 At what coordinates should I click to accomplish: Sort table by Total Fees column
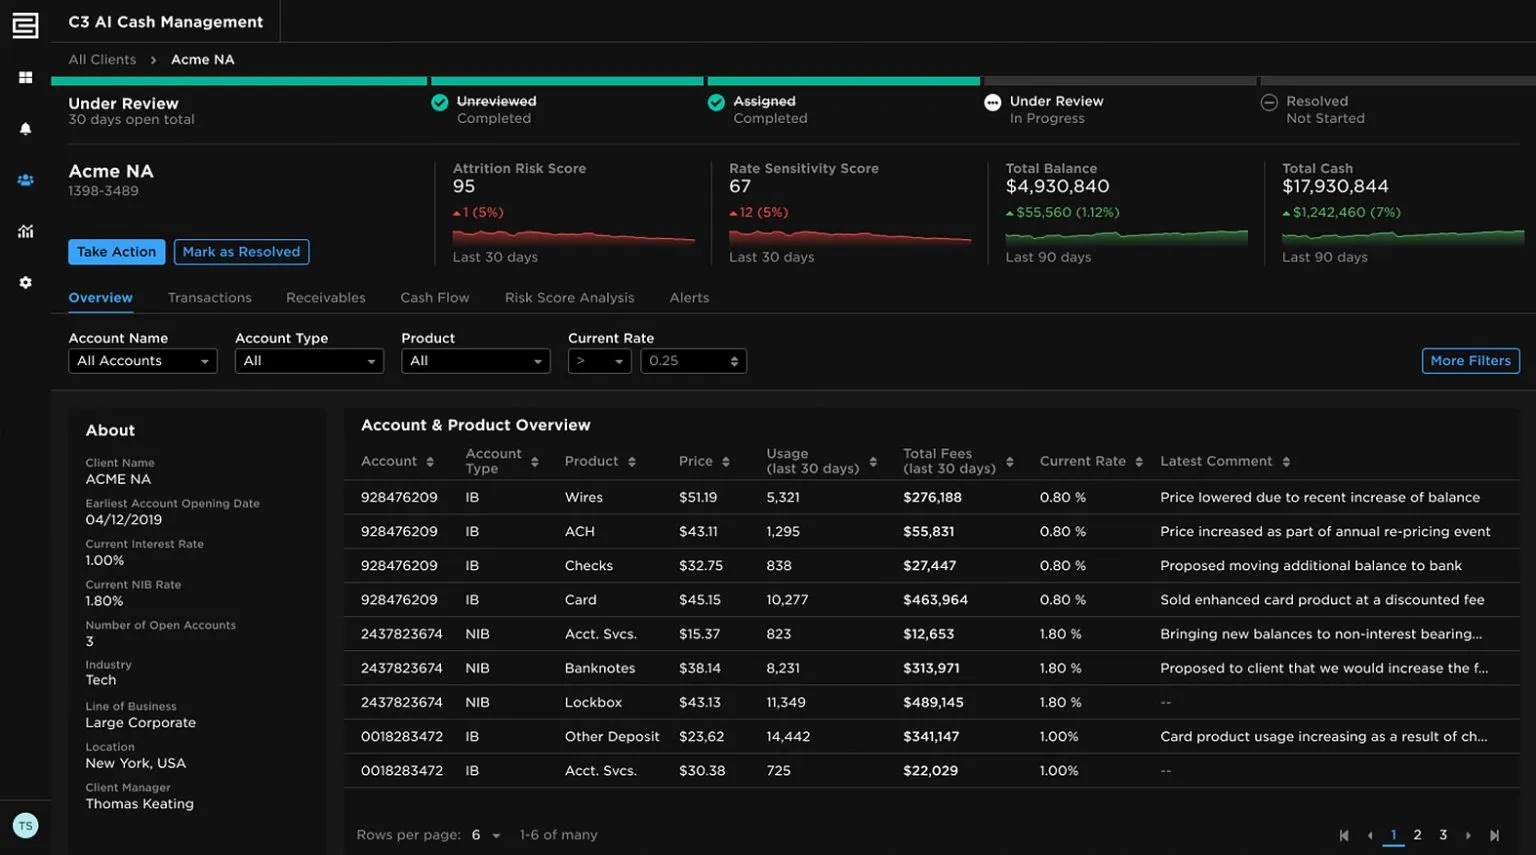pyautogui.click(x=1010, y=462)
